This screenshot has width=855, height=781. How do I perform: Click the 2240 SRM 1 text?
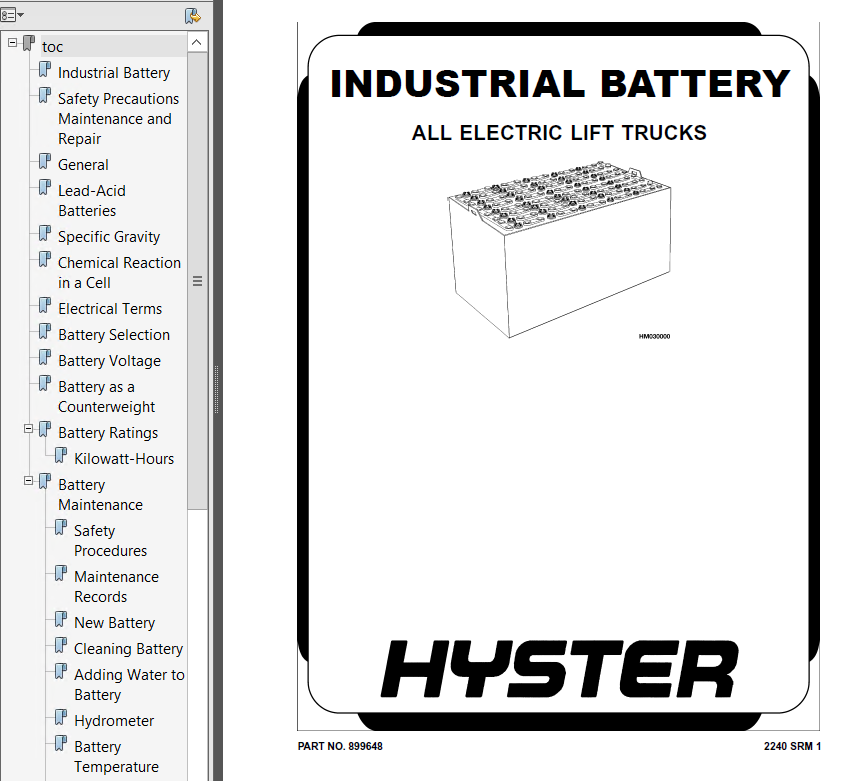(792, 746)
